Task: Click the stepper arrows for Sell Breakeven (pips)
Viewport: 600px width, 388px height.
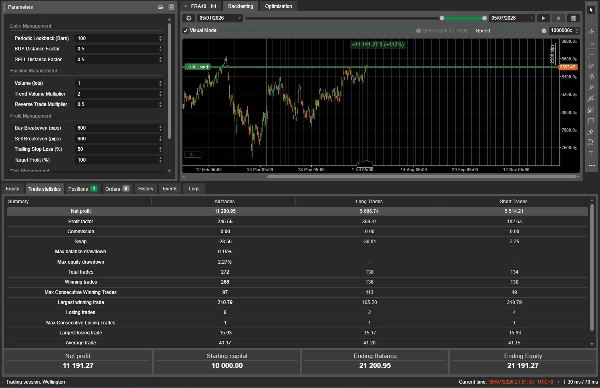Action: [160, 139]
